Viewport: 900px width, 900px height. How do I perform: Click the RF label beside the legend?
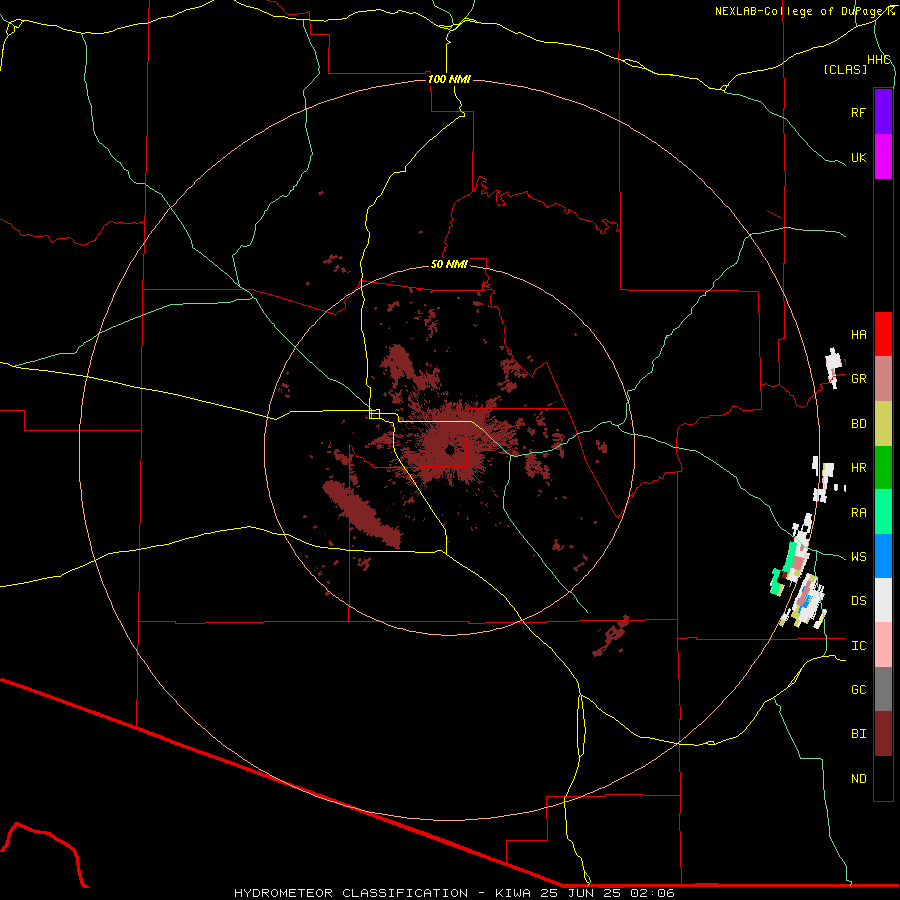point(858,113)
